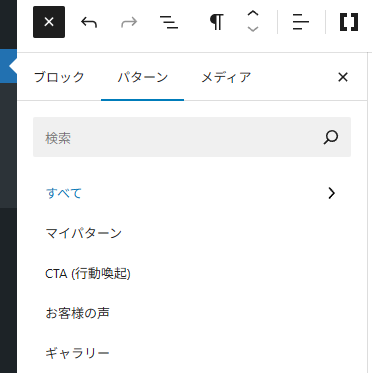
Task: Undo the last change
Action: (x=89, y=22)
